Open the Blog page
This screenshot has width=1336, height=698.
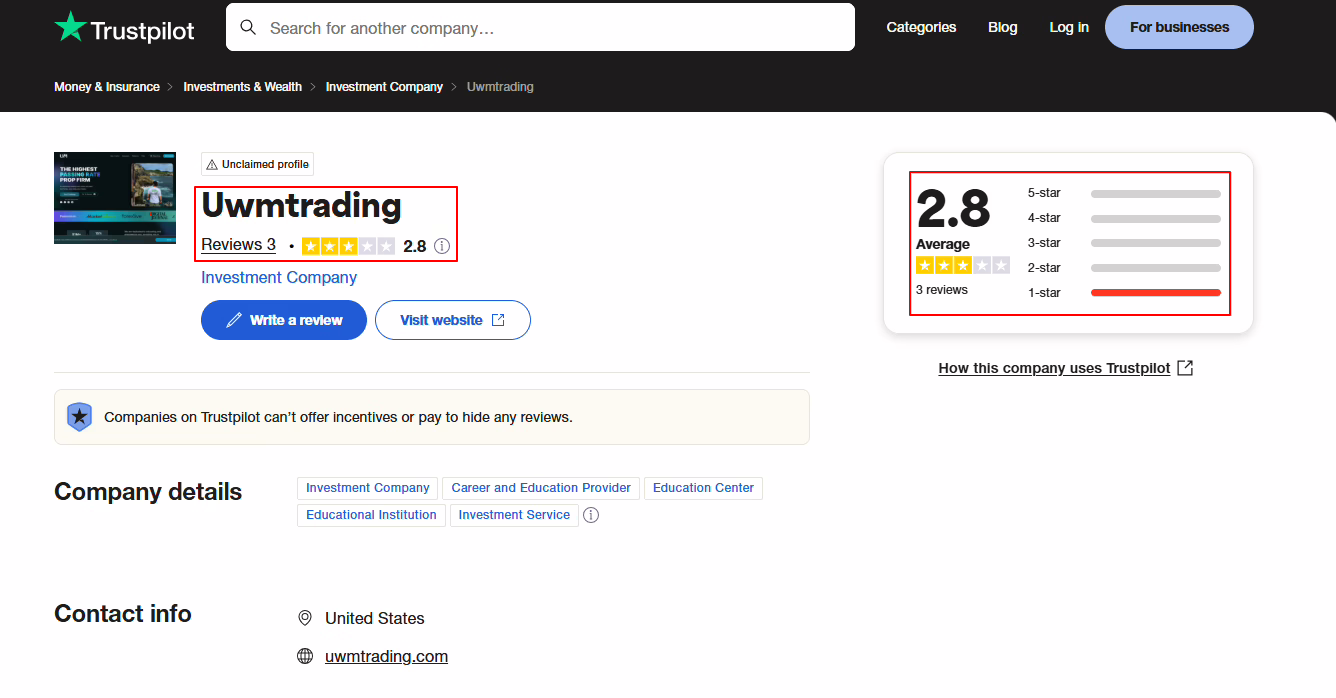pos(1002,27)
